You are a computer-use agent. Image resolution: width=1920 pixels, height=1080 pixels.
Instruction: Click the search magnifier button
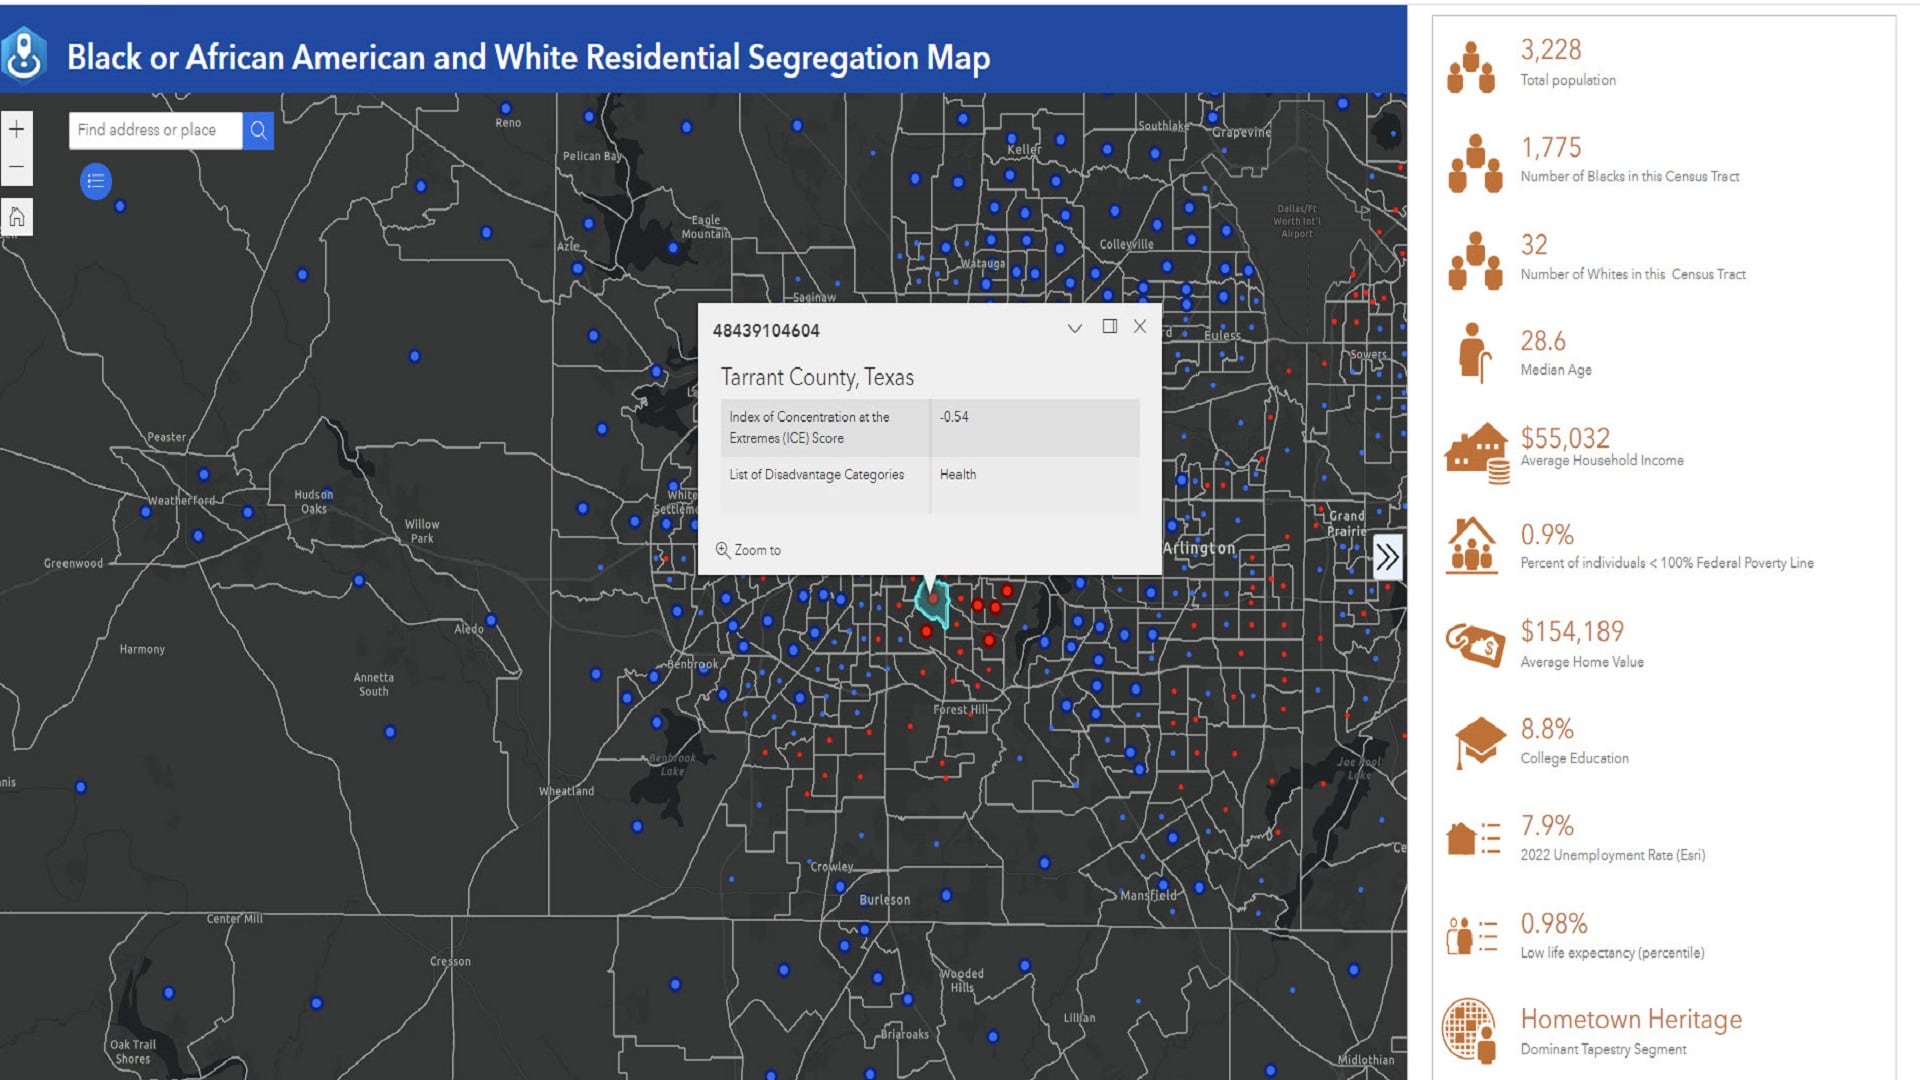click(x=258, y=130)
